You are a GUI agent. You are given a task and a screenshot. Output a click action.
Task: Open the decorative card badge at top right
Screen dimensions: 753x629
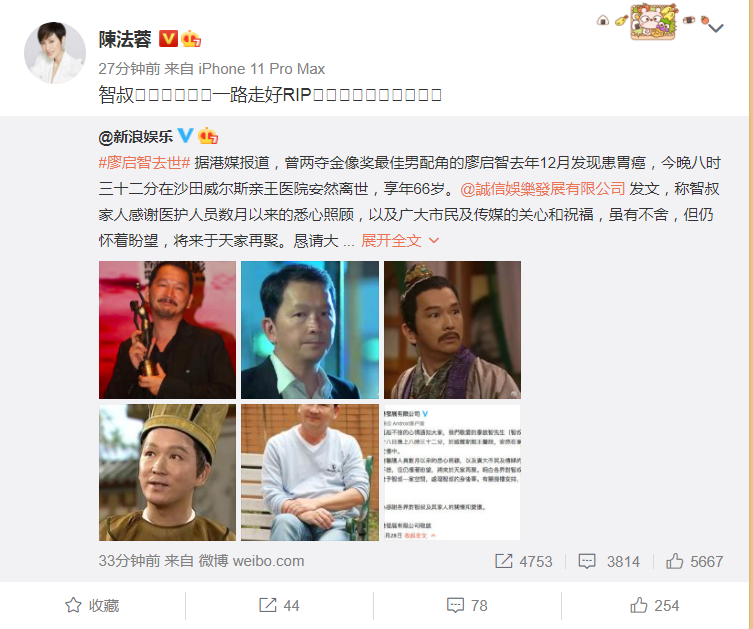653,21
